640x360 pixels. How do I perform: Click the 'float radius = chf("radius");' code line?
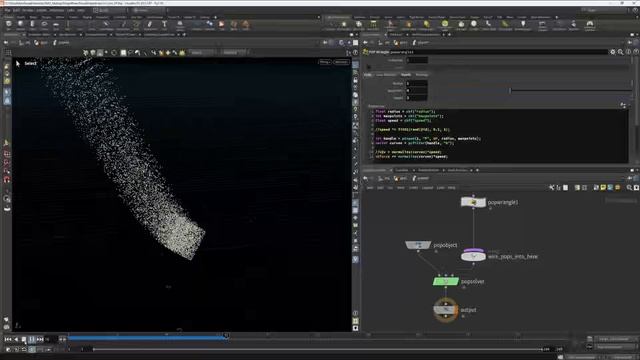pos(405,111)
